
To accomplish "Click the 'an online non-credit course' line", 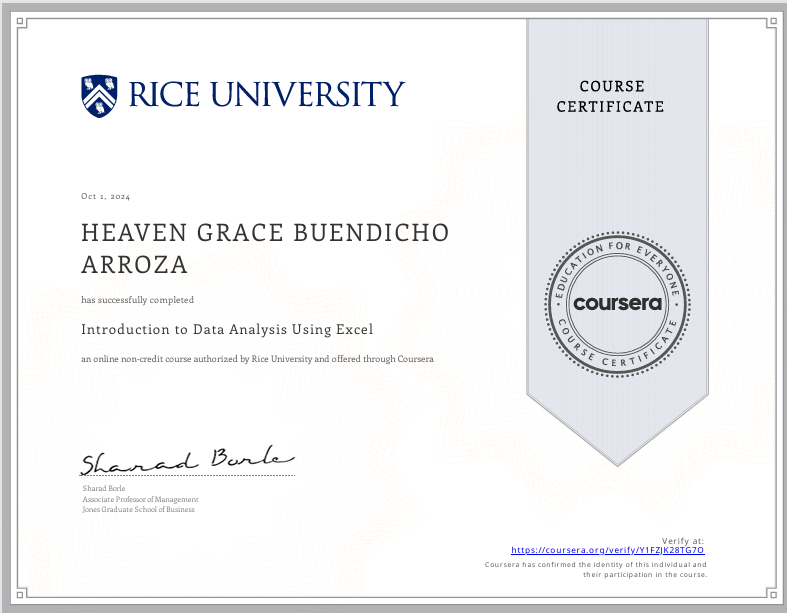I will click(x=257, y=359).
